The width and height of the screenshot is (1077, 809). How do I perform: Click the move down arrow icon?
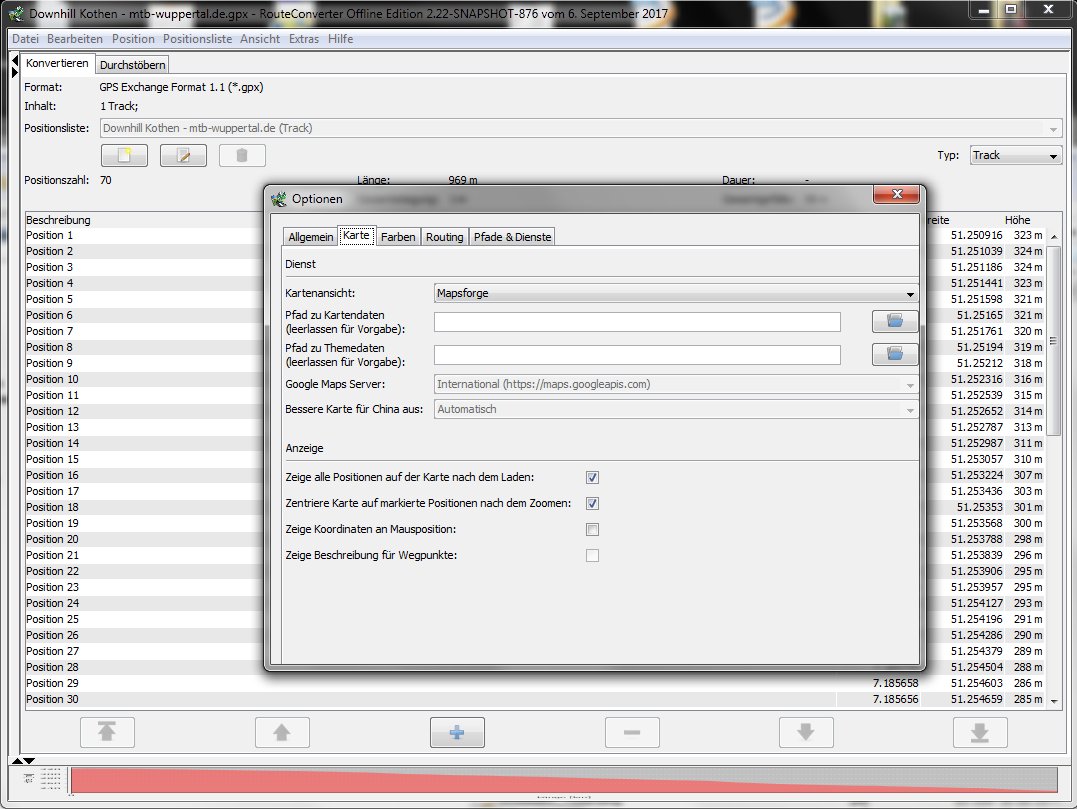pos(805,733)
